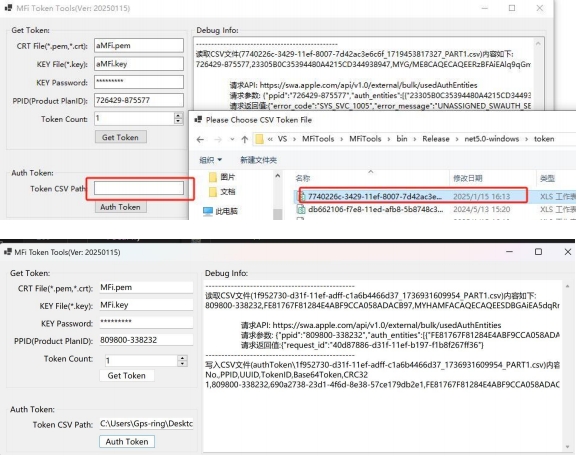This screenshot has height=455, width=576.
Task: Click KEY File field showing aMFi.key
Action: (139, 64)
